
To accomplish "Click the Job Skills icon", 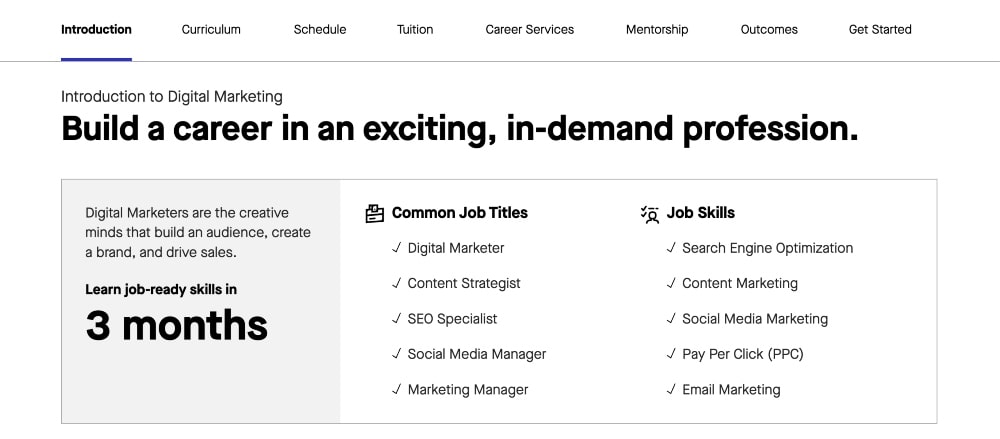I will click(650, 213).
